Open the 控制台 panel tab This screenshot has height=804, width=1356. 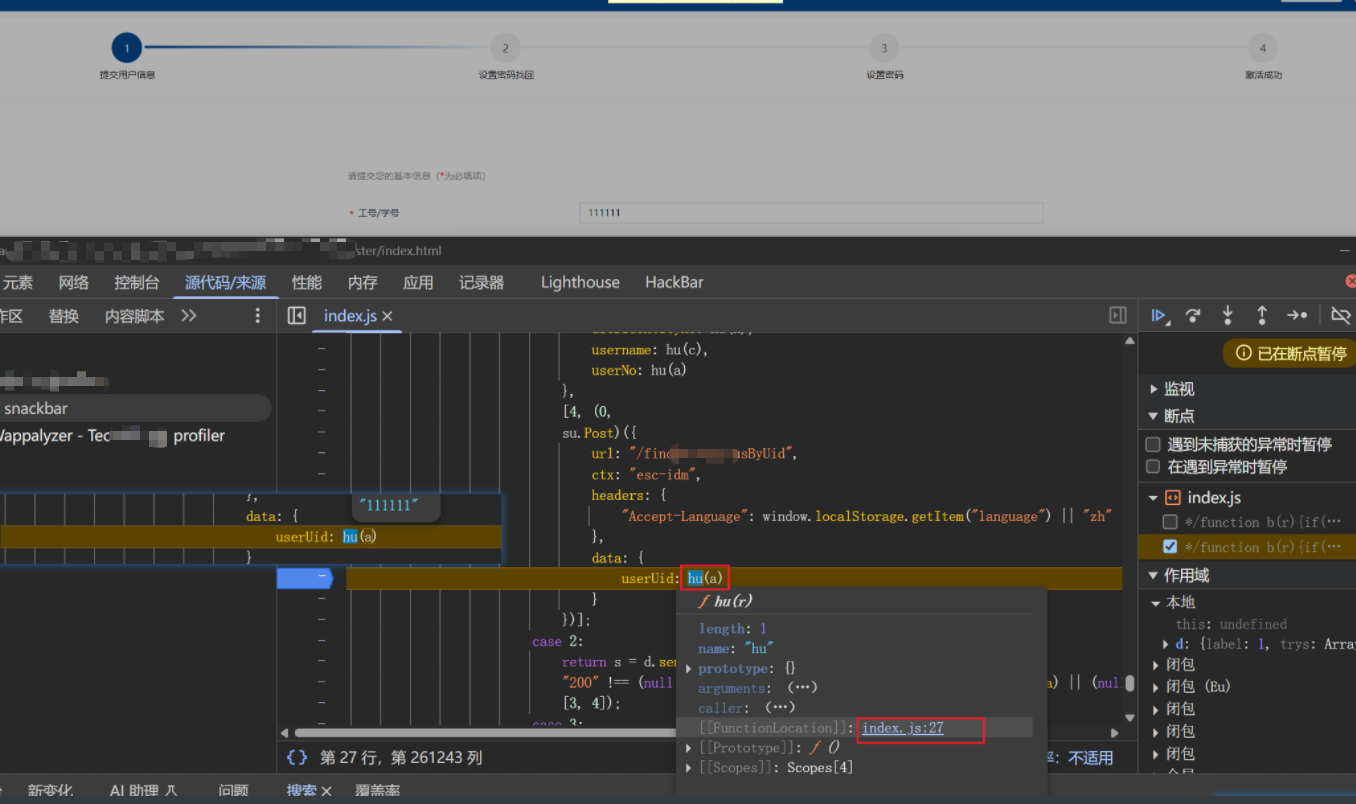pos(137,282)
